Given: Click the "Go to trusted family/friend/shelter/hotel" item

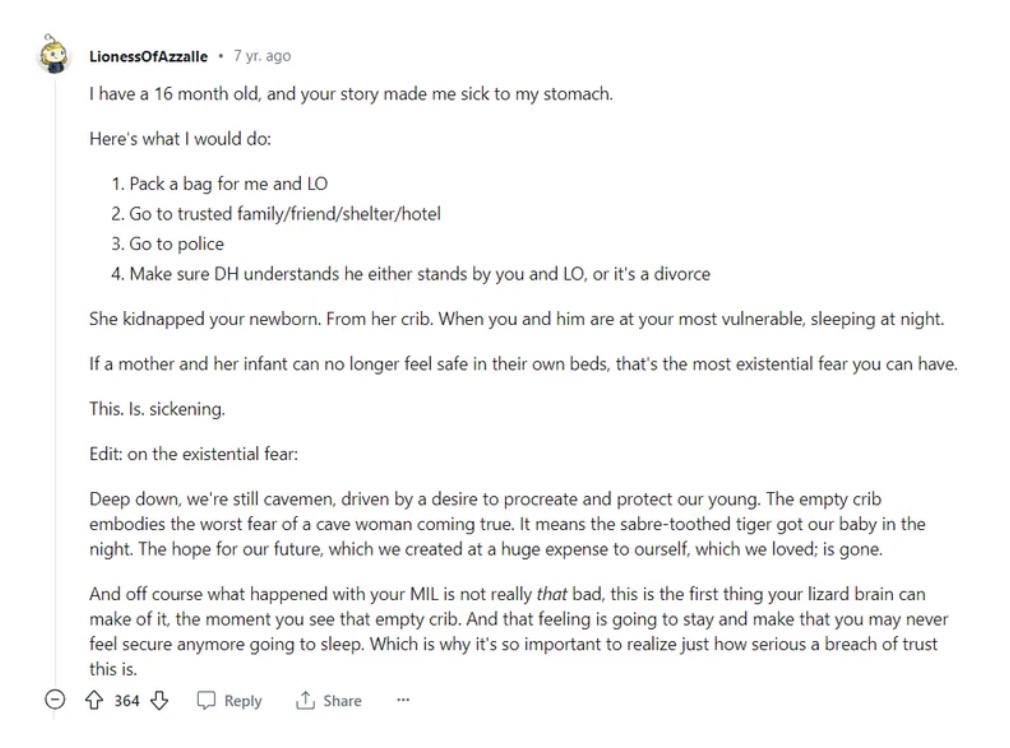Looking at the screenshot, I should pos(284,214).
